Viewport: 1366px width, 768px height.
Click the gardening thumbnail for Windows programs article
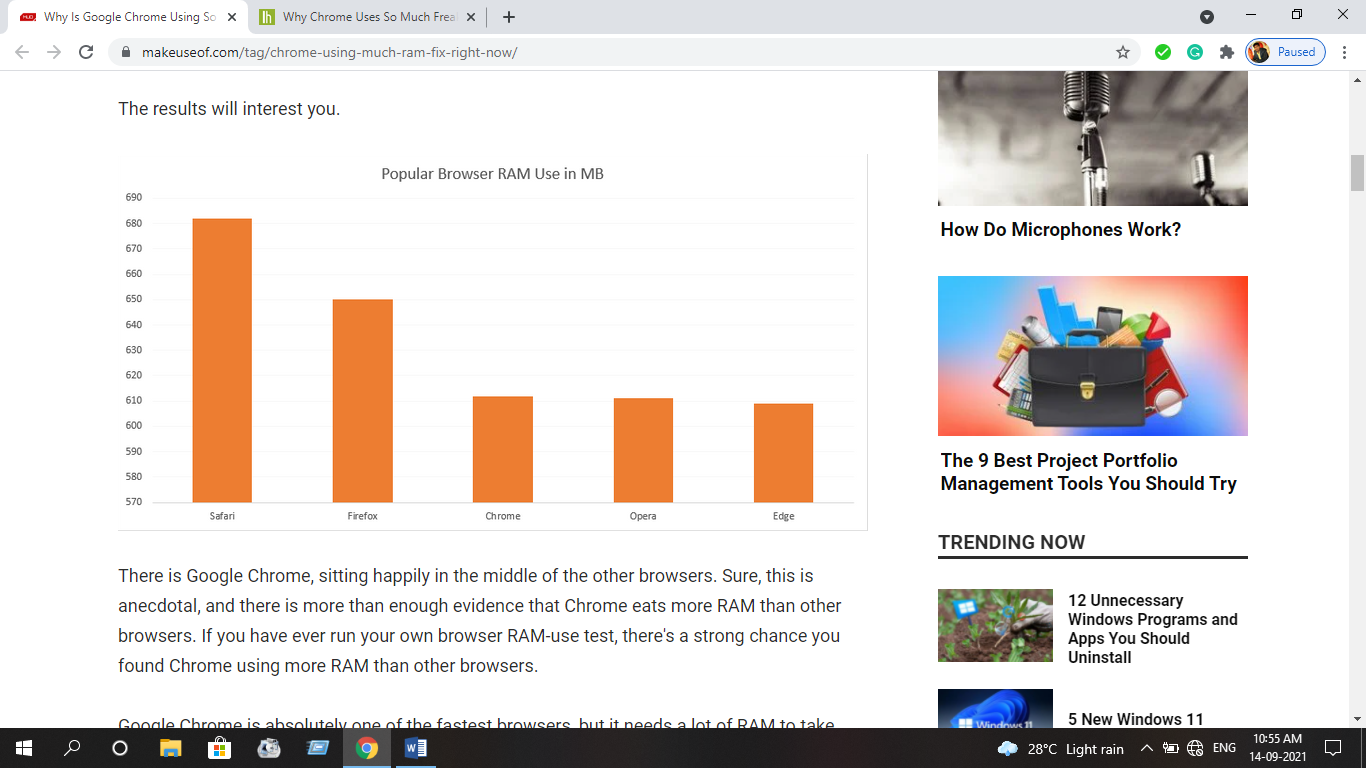tap(995, 625)
